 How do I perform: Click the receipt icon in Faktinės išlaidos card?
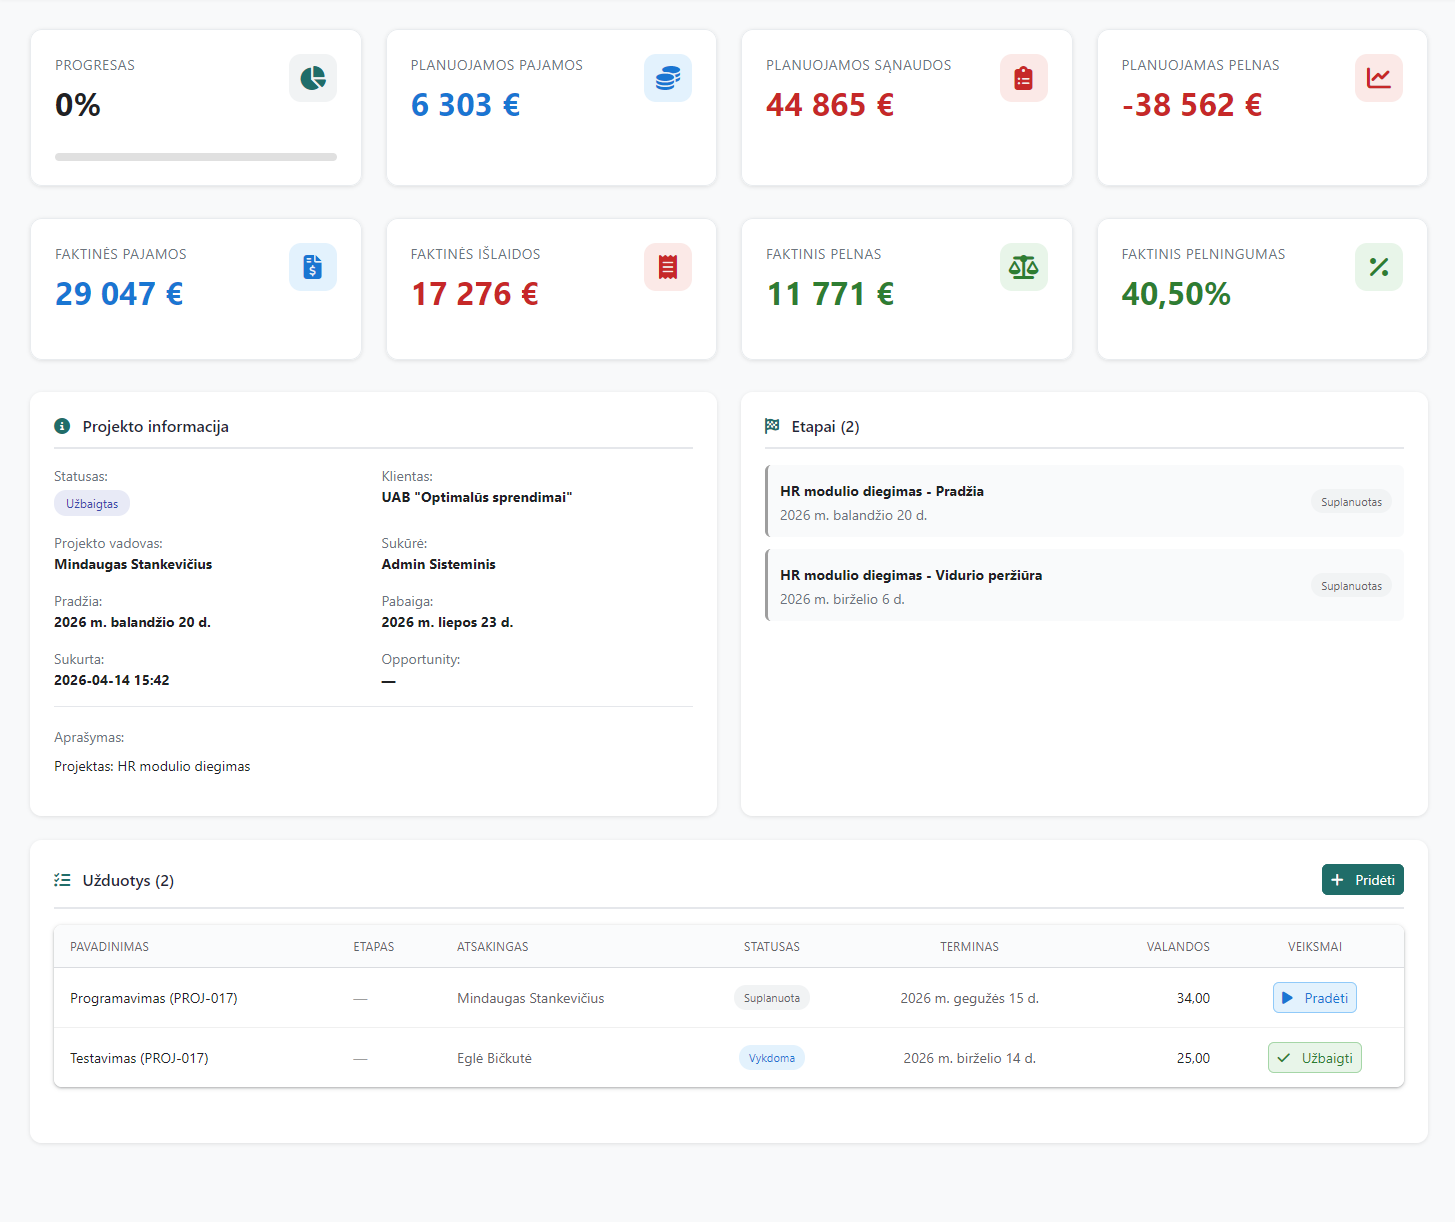tap(668, 267)
